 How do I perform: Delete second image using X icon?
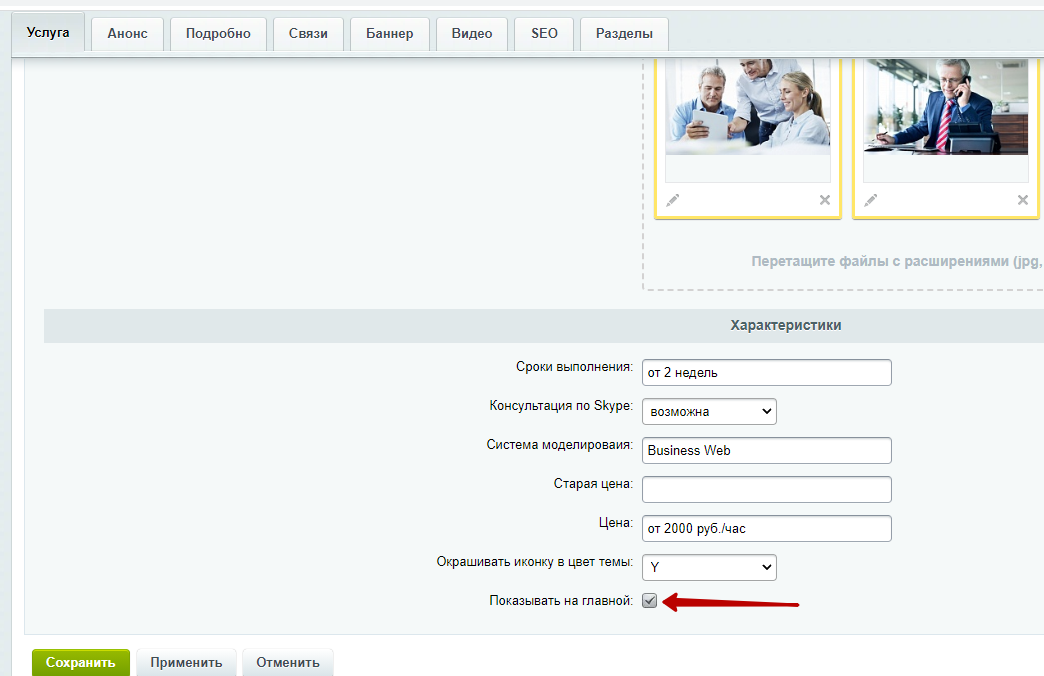(x=1023, y=200)
